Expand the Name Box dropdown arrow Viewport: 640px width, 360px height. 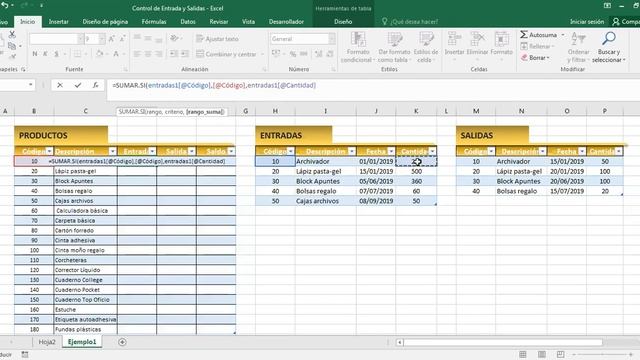coord(31,85)
